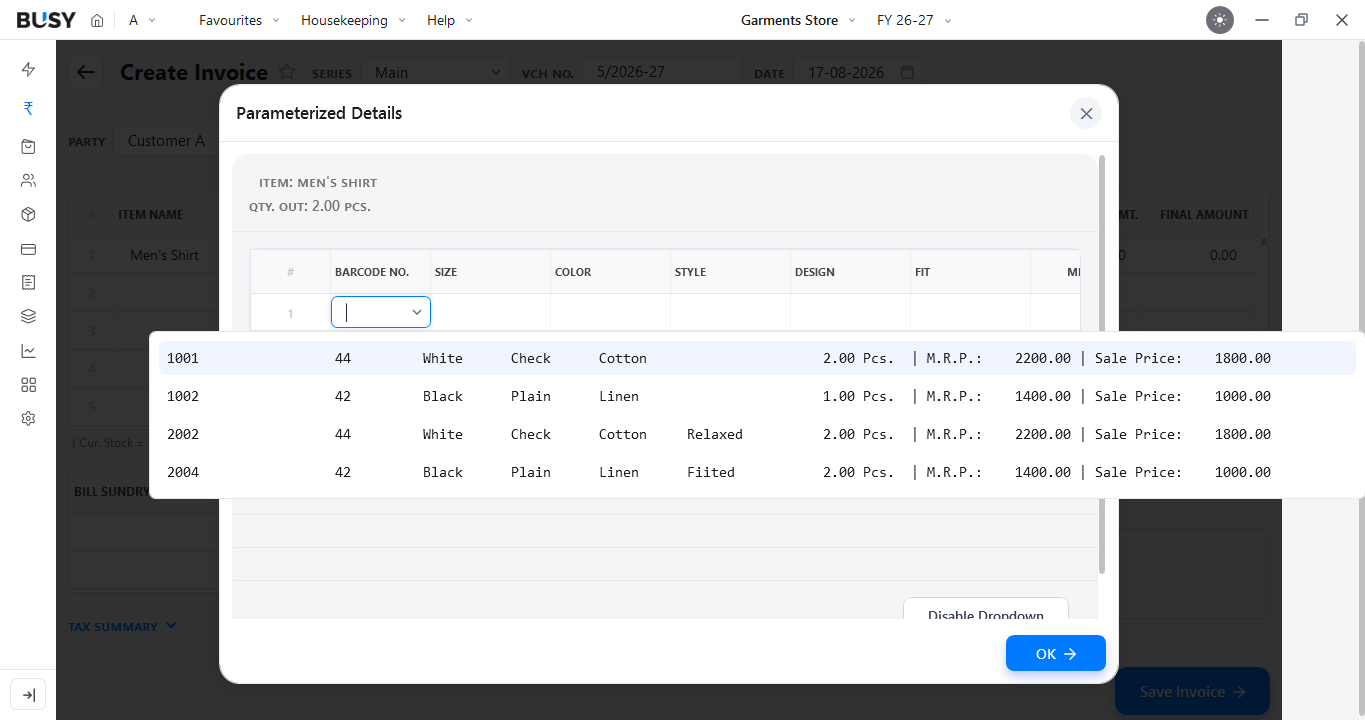Select barcode 1001 White Check Cotton
Image resolution: width=1365 pixels, height=720 pixels.
pos(757,358)
